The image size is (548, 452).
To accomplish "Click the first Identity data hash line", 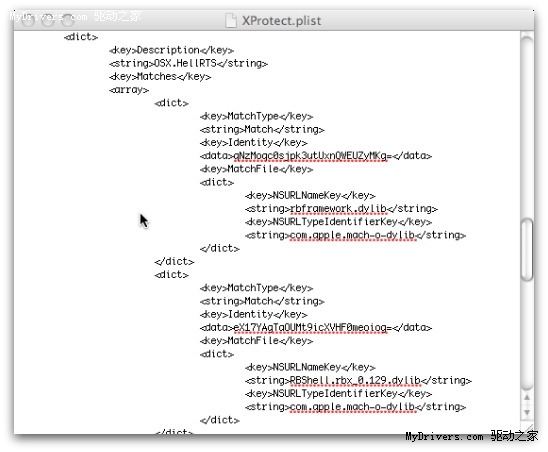I will pos(316,156).
